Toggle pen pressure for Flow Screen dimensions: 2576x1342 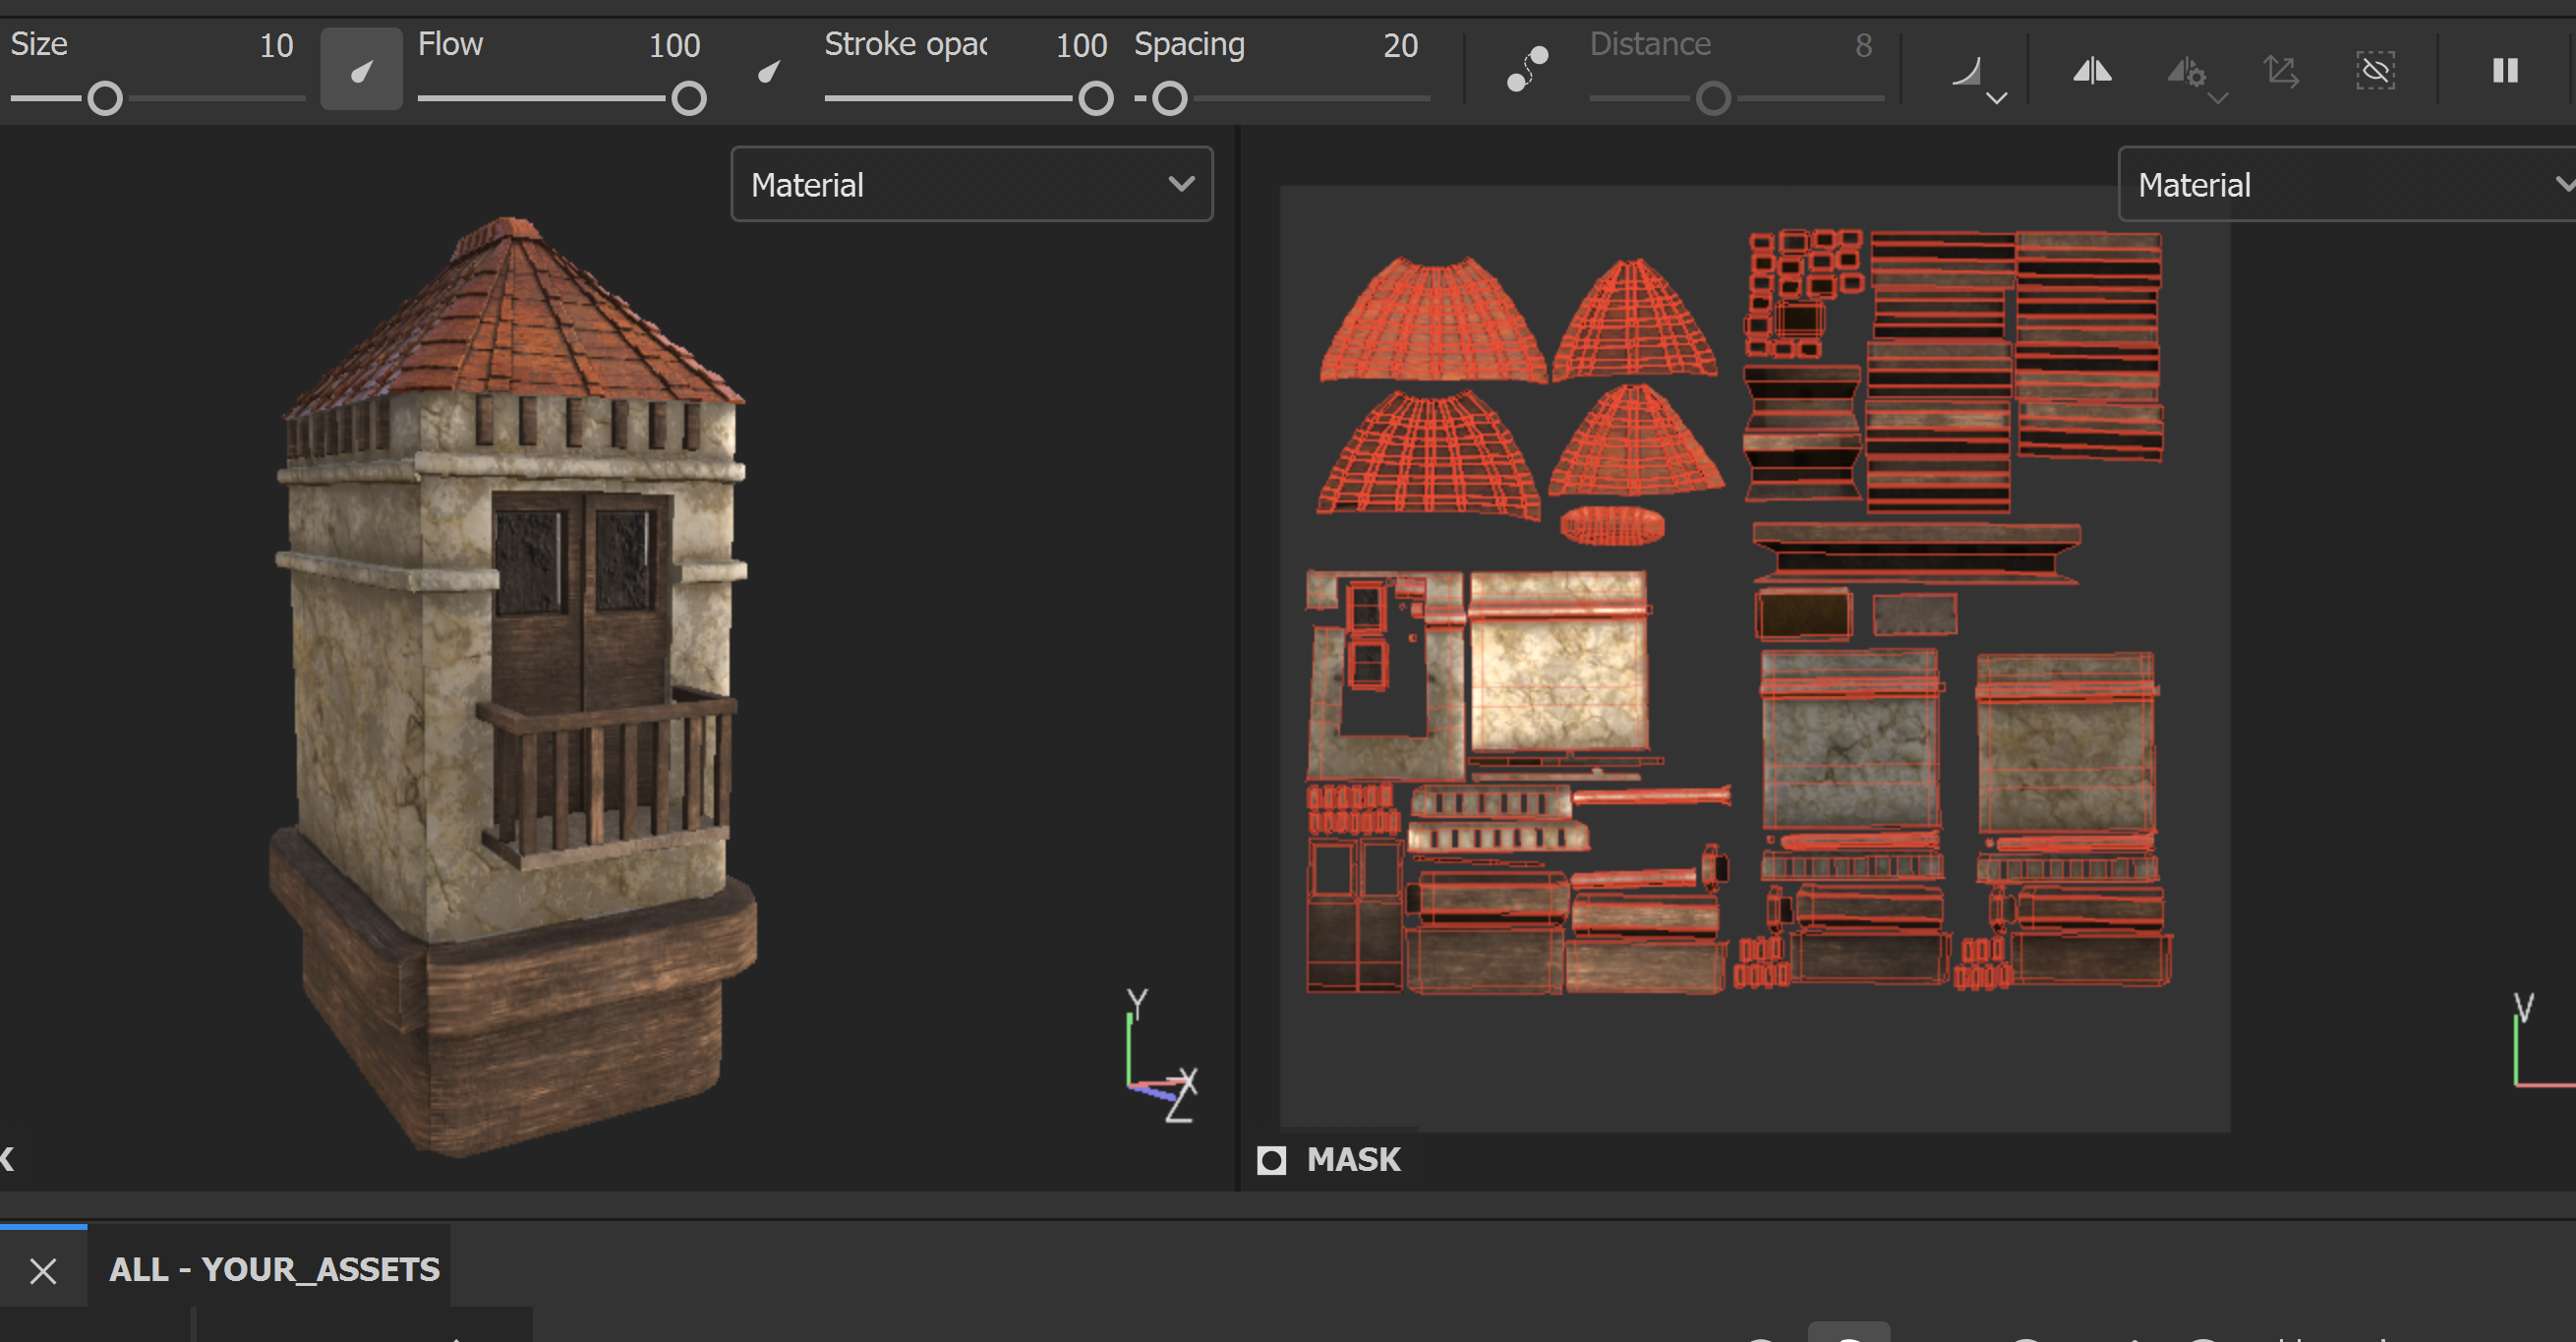[x=768, y=71]
